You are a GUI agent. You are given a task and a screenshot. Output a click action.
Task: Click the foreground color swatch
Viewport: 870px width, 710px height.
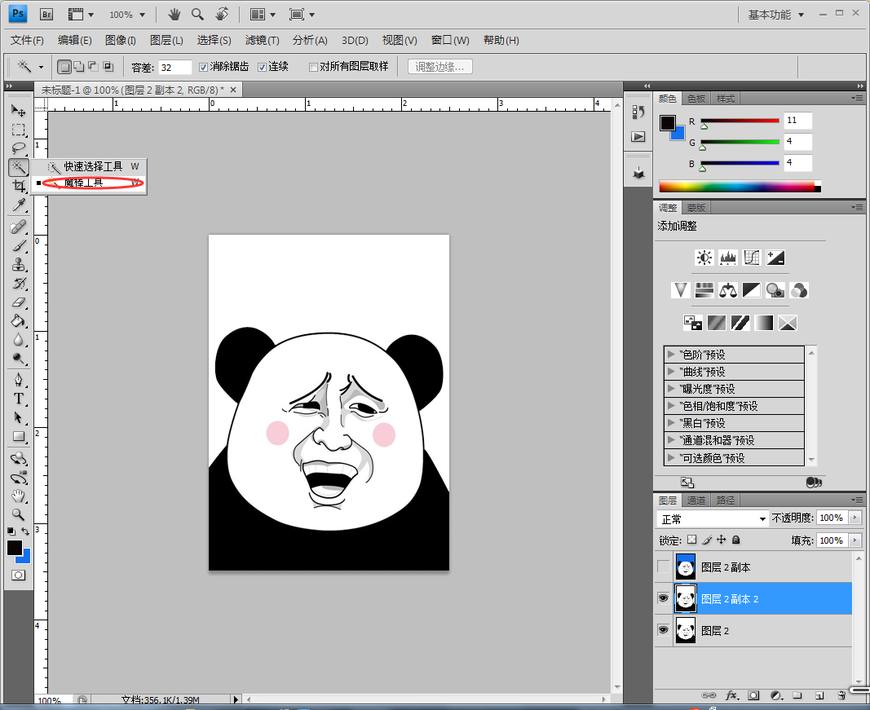(x=15, y=548)
